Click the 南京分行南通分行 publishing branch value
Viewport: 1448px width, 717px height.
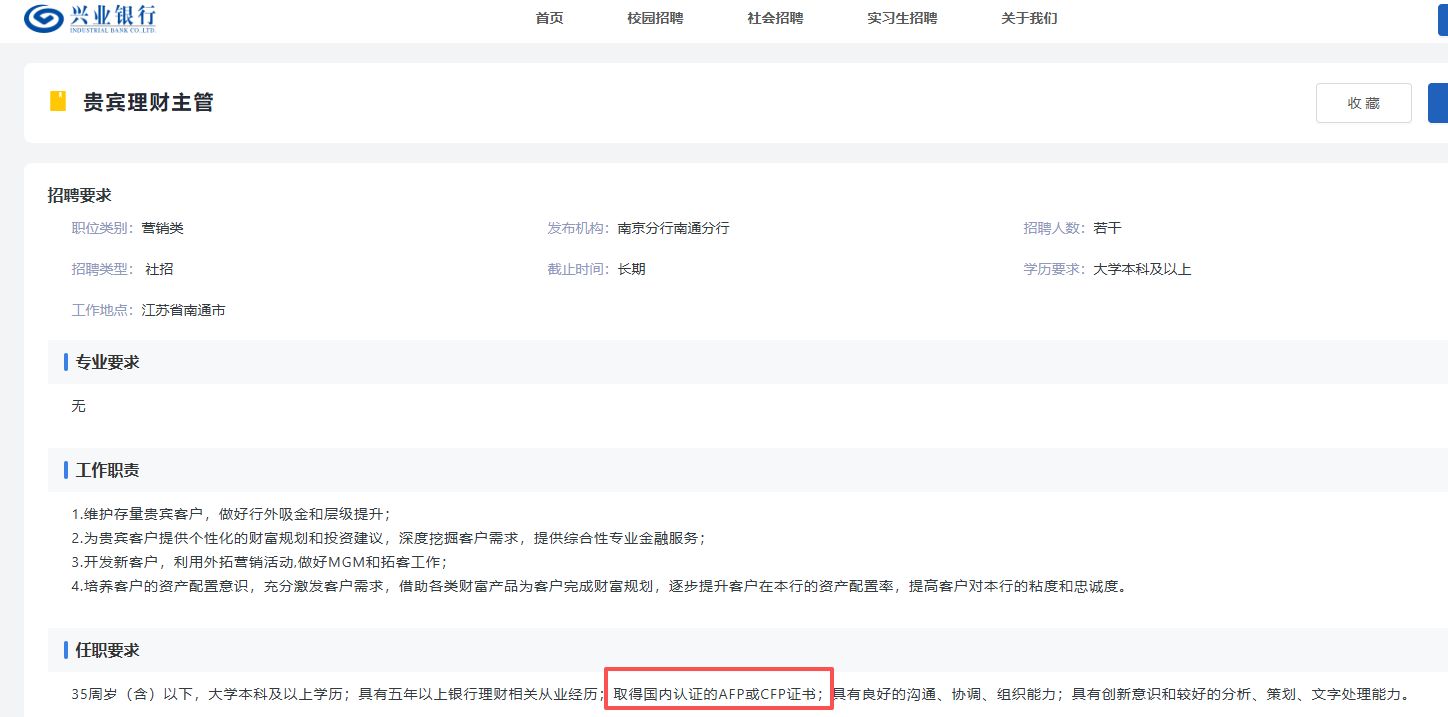[x=673, y=228]
